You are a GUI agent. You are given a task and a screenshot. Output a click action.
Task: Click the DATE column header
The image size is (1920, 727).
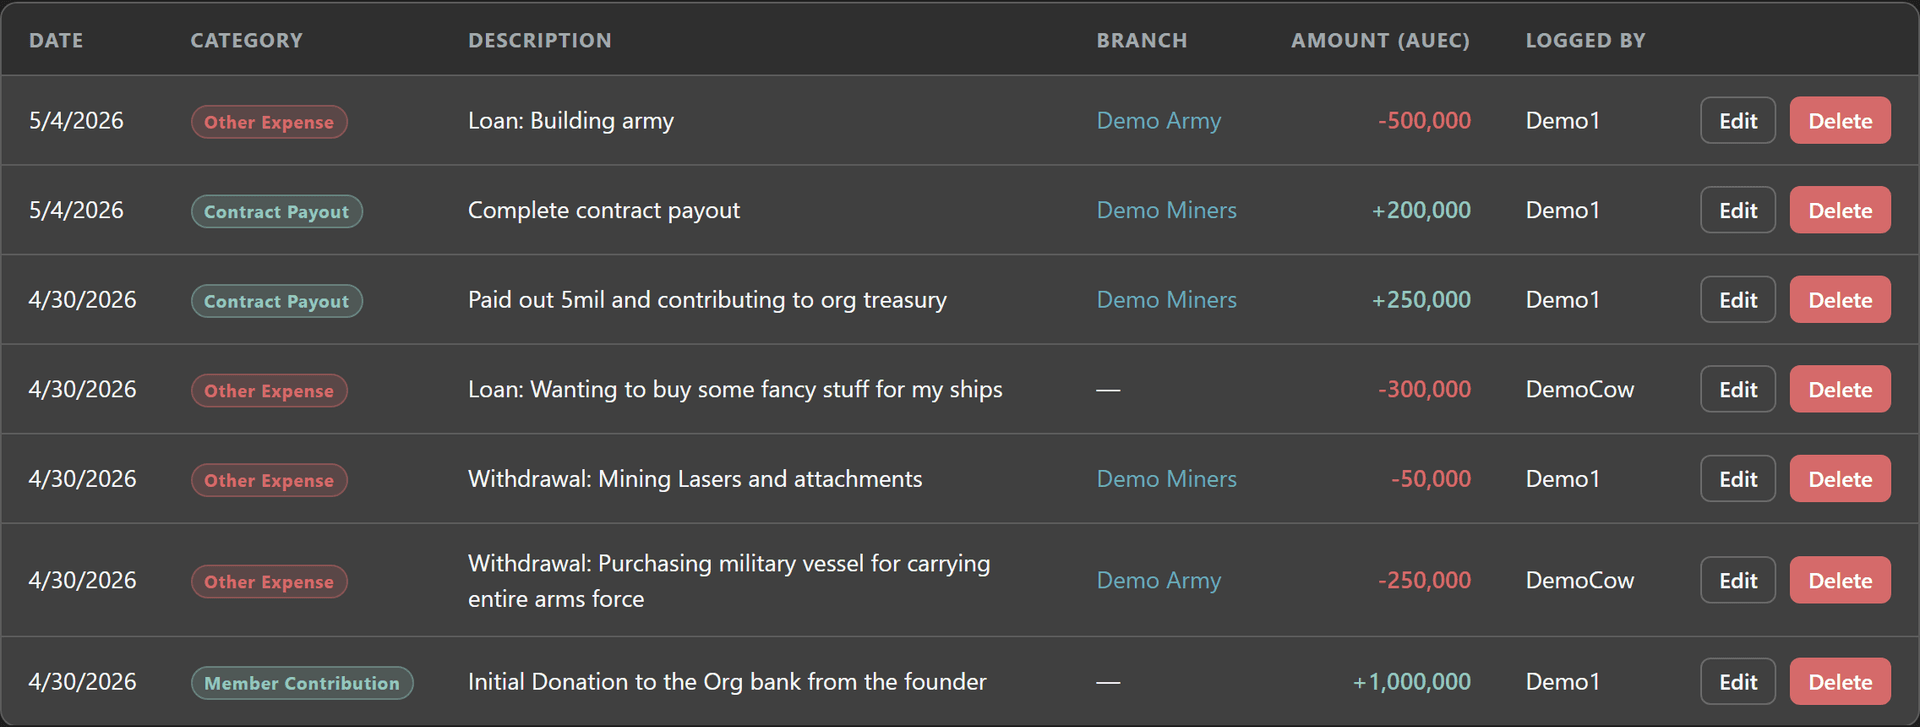pos(56,41)
